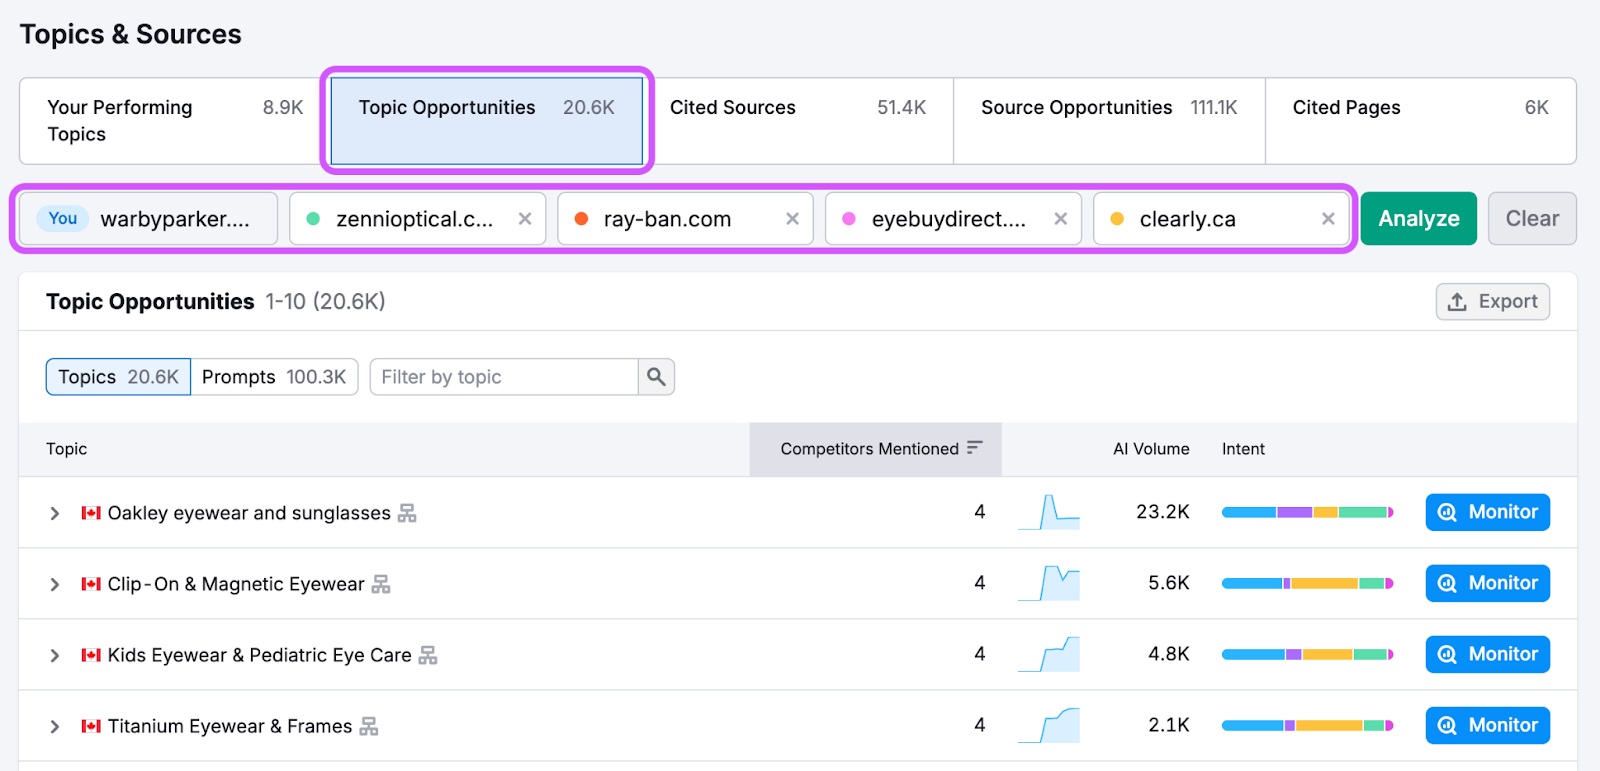
Task: Expand the Oakley eyewear and sunglasses row
Action: pos(55,513)
